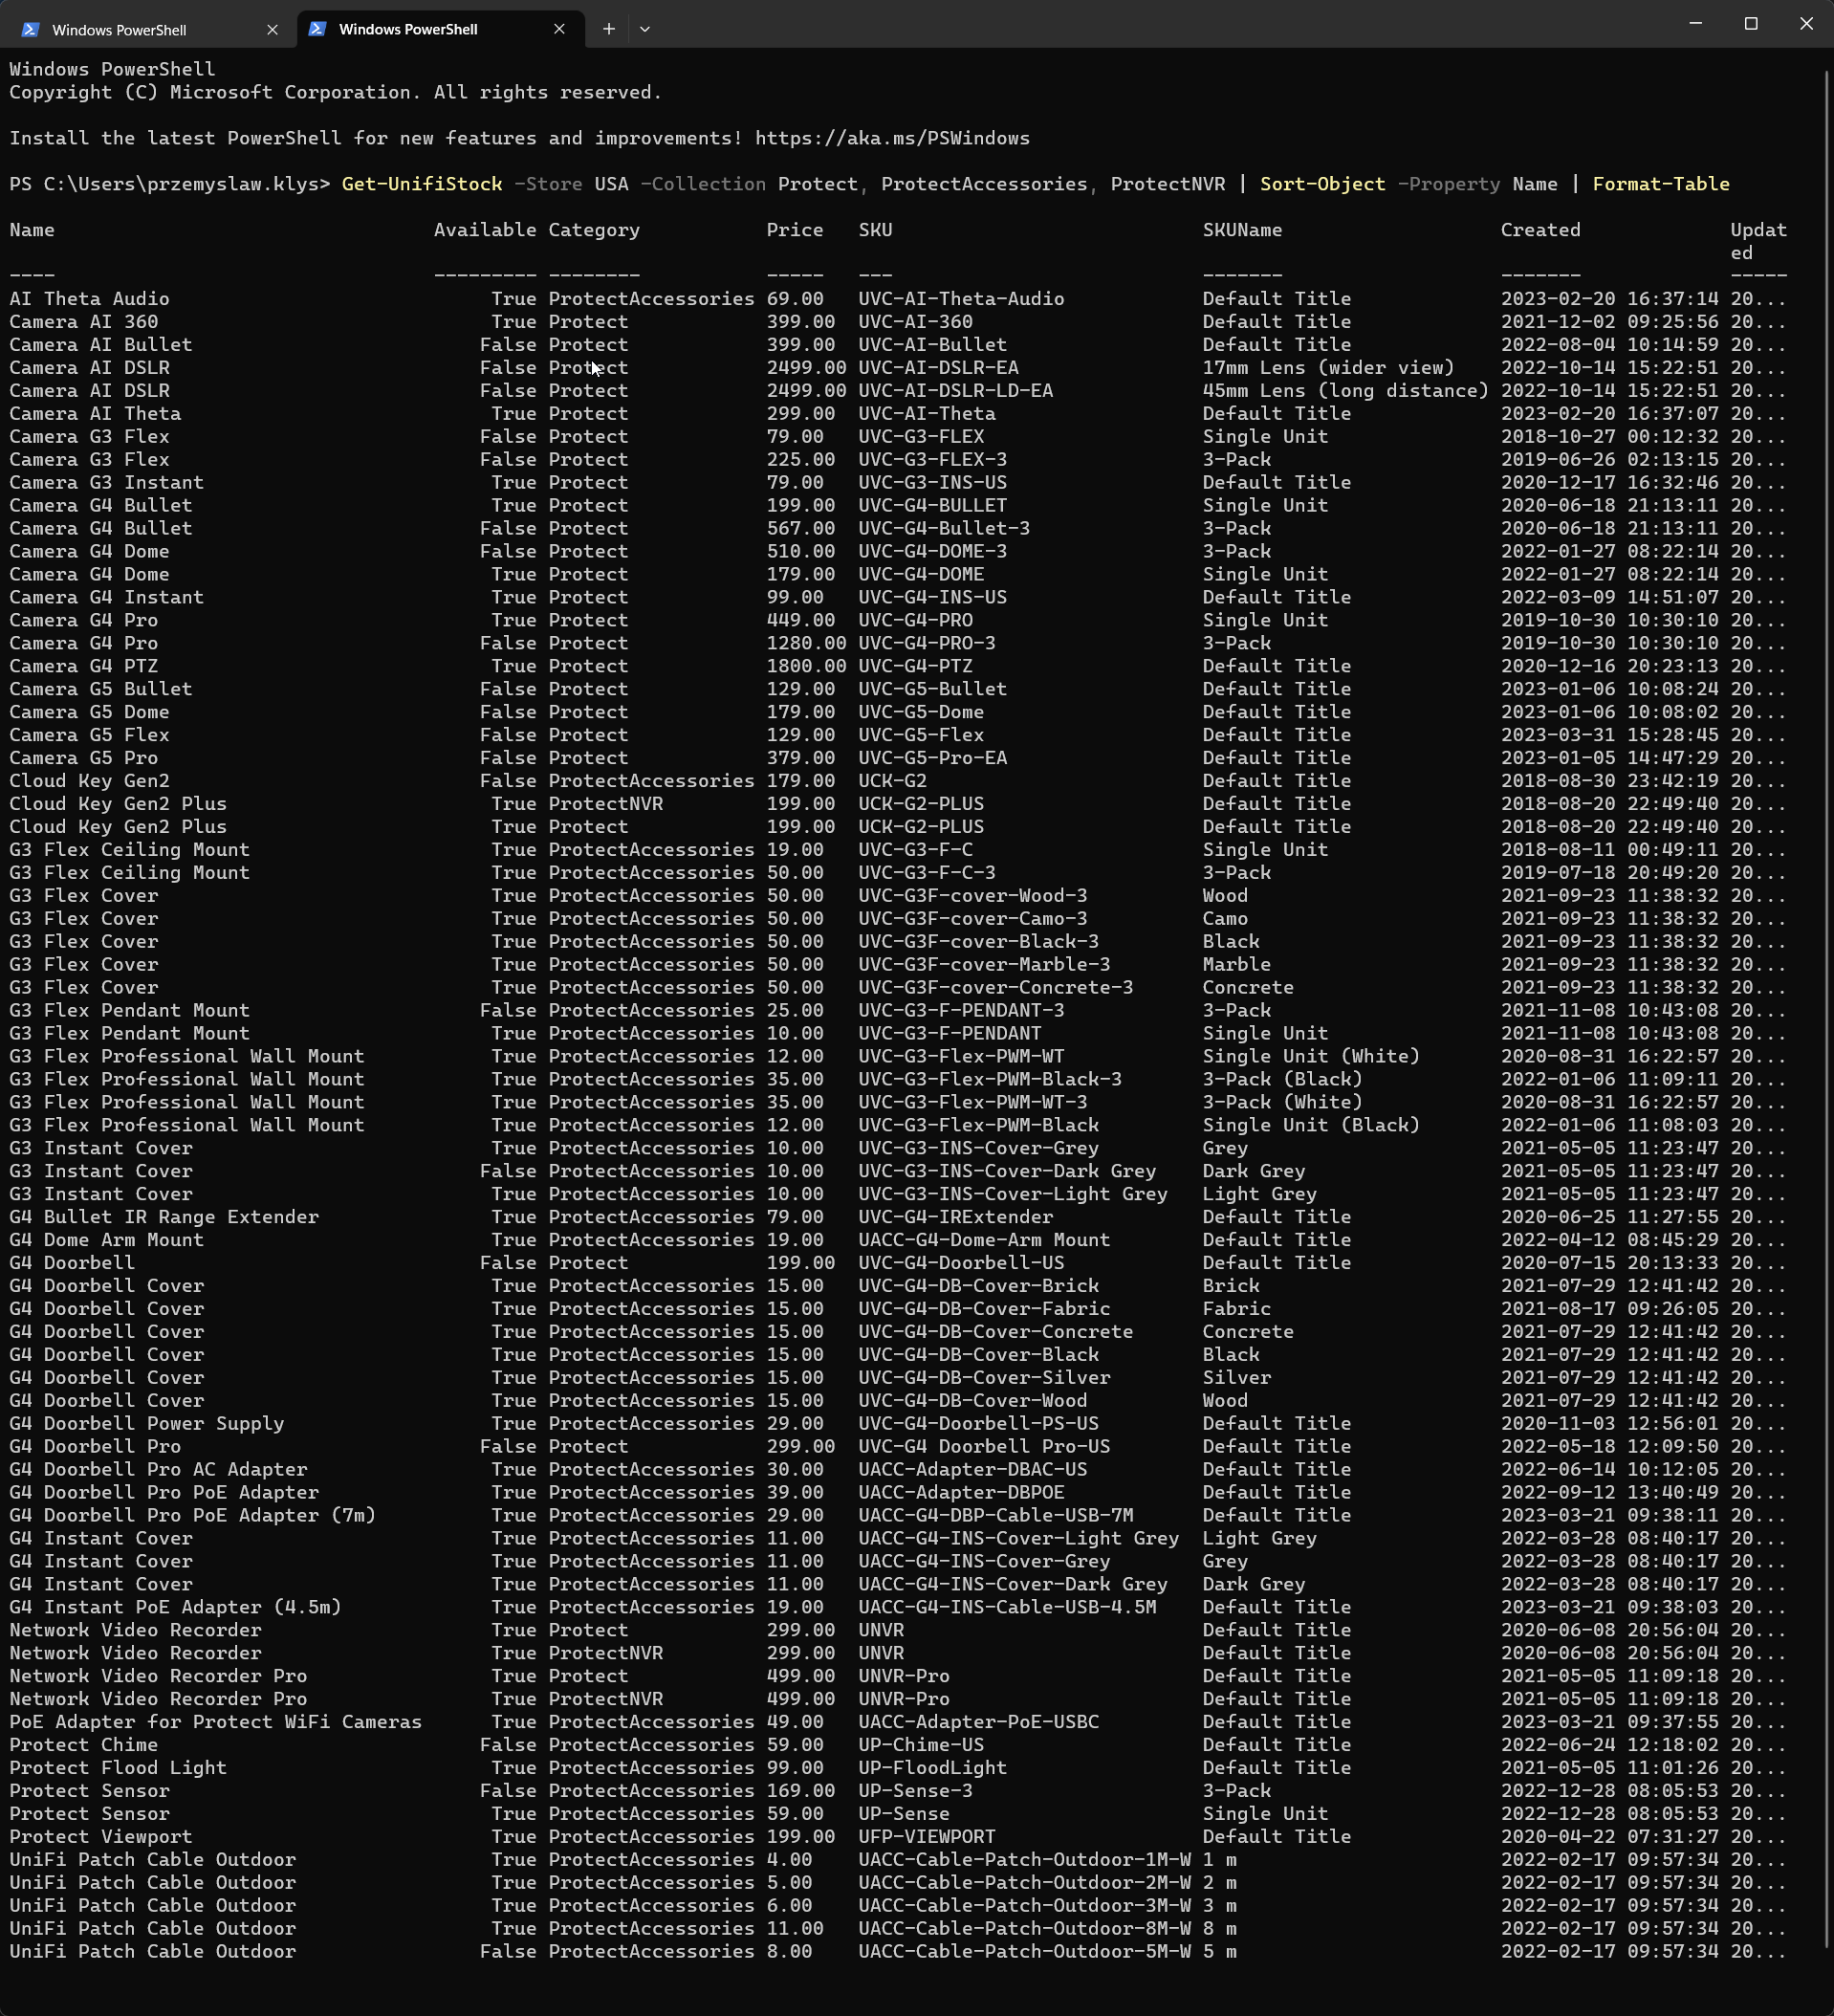Click the PowerShell icon on the active tab
This screenshot has width=1834, height=2016.
[x=317, y=29]
